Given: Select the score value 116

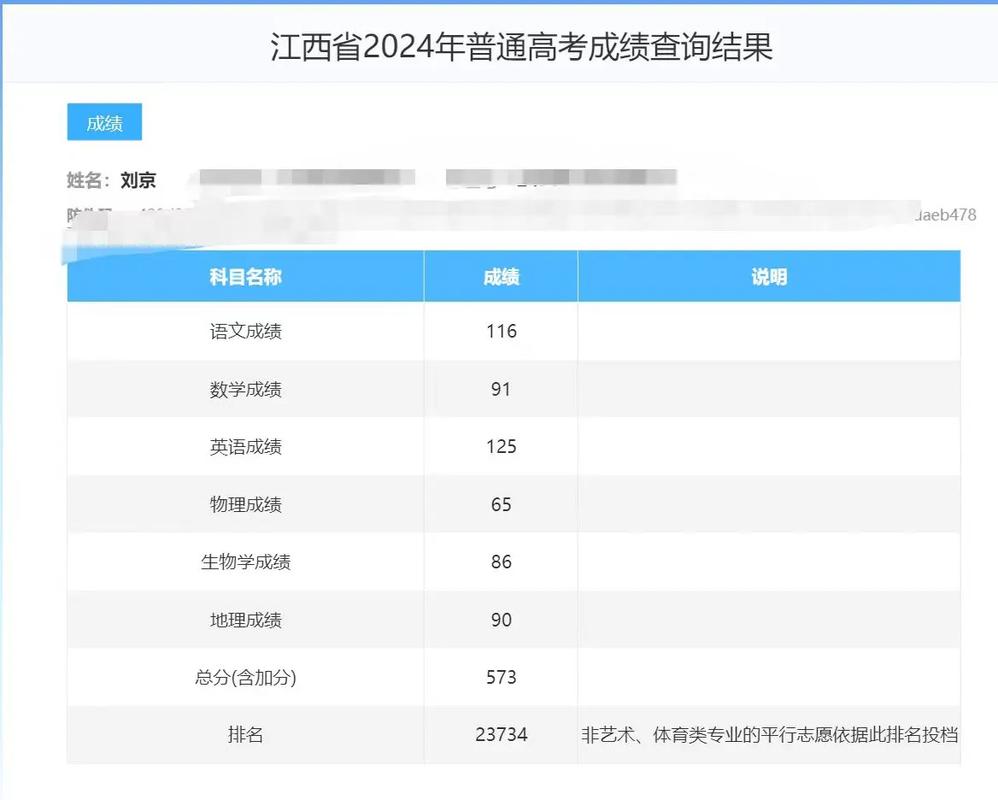Looking at the screenshot, I should click(501, 332).
